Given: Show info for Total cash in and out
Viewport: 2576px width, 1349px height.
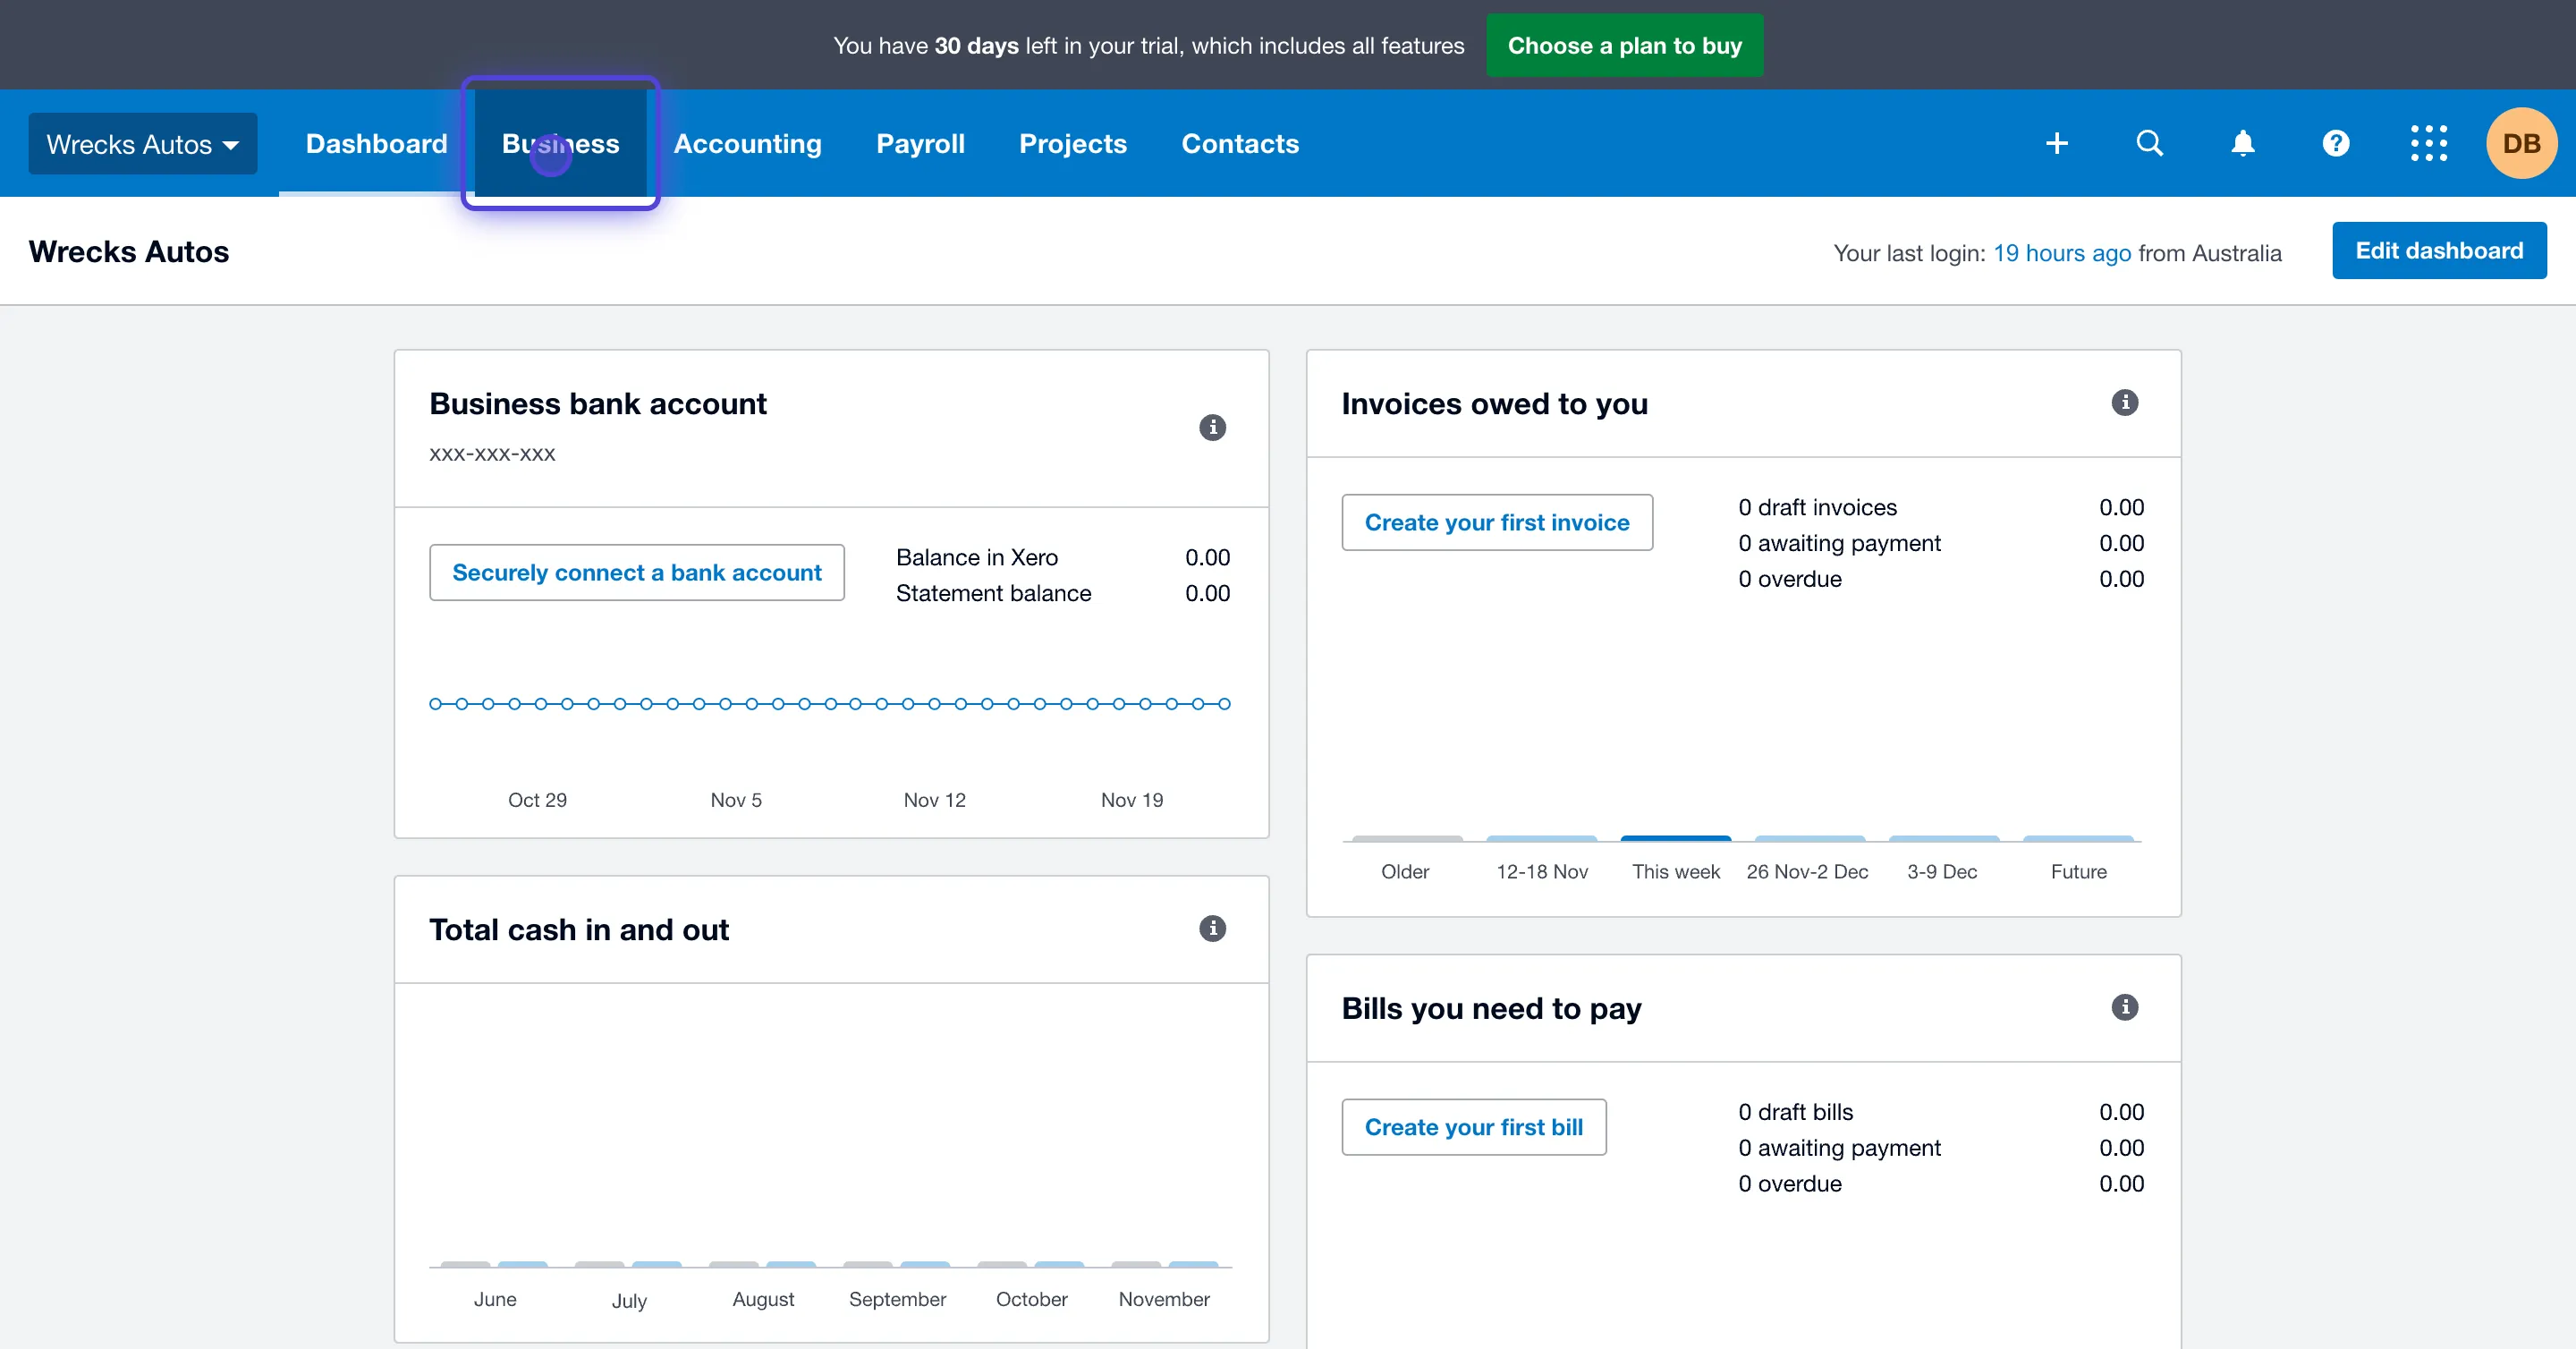Looking at the screenshot, I should pyautogui.click(x=1213, y=929).
